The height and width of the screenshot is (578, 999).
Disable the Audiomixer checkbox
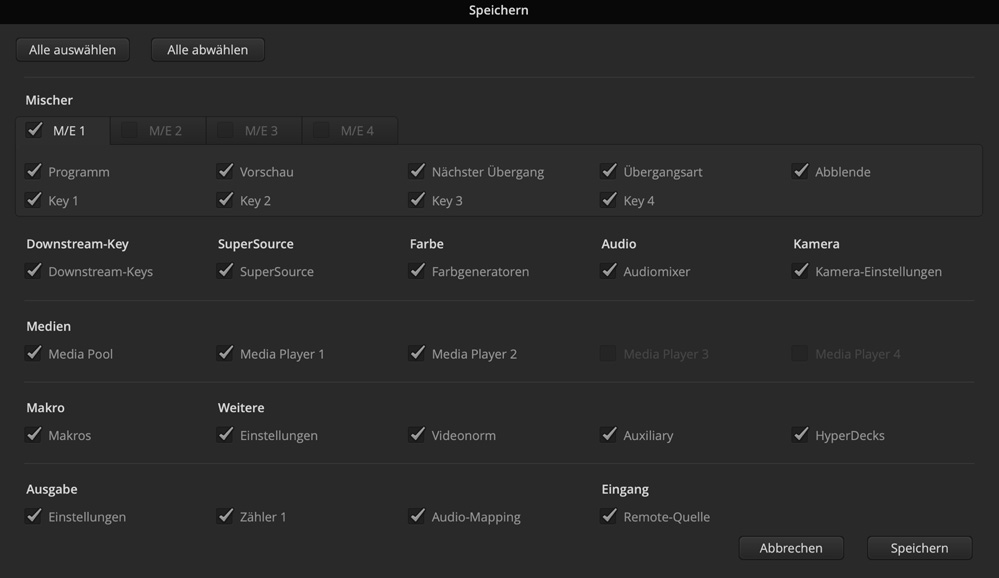609,271
